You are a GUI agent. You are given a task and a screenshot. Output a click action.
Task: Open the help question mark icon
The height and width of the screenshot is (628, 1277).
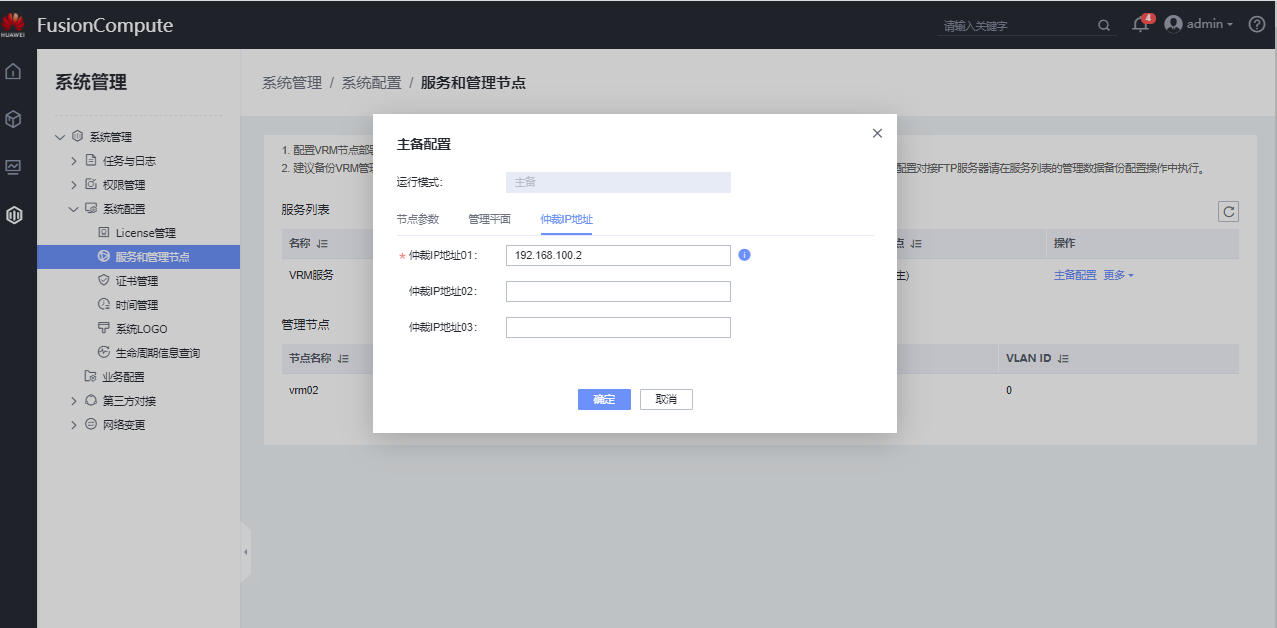pyautogui.click(x=1257, y=24)
